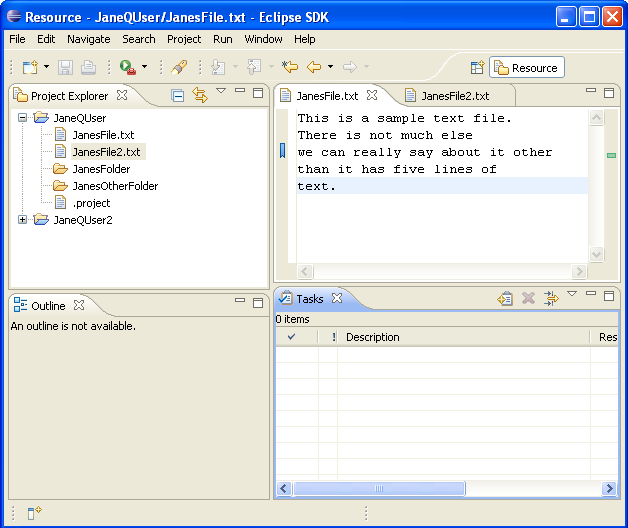Select JanesFile.txt in Project Explorer tree
The height and width of the screenshot is (528, 628).
coord(103,135)
